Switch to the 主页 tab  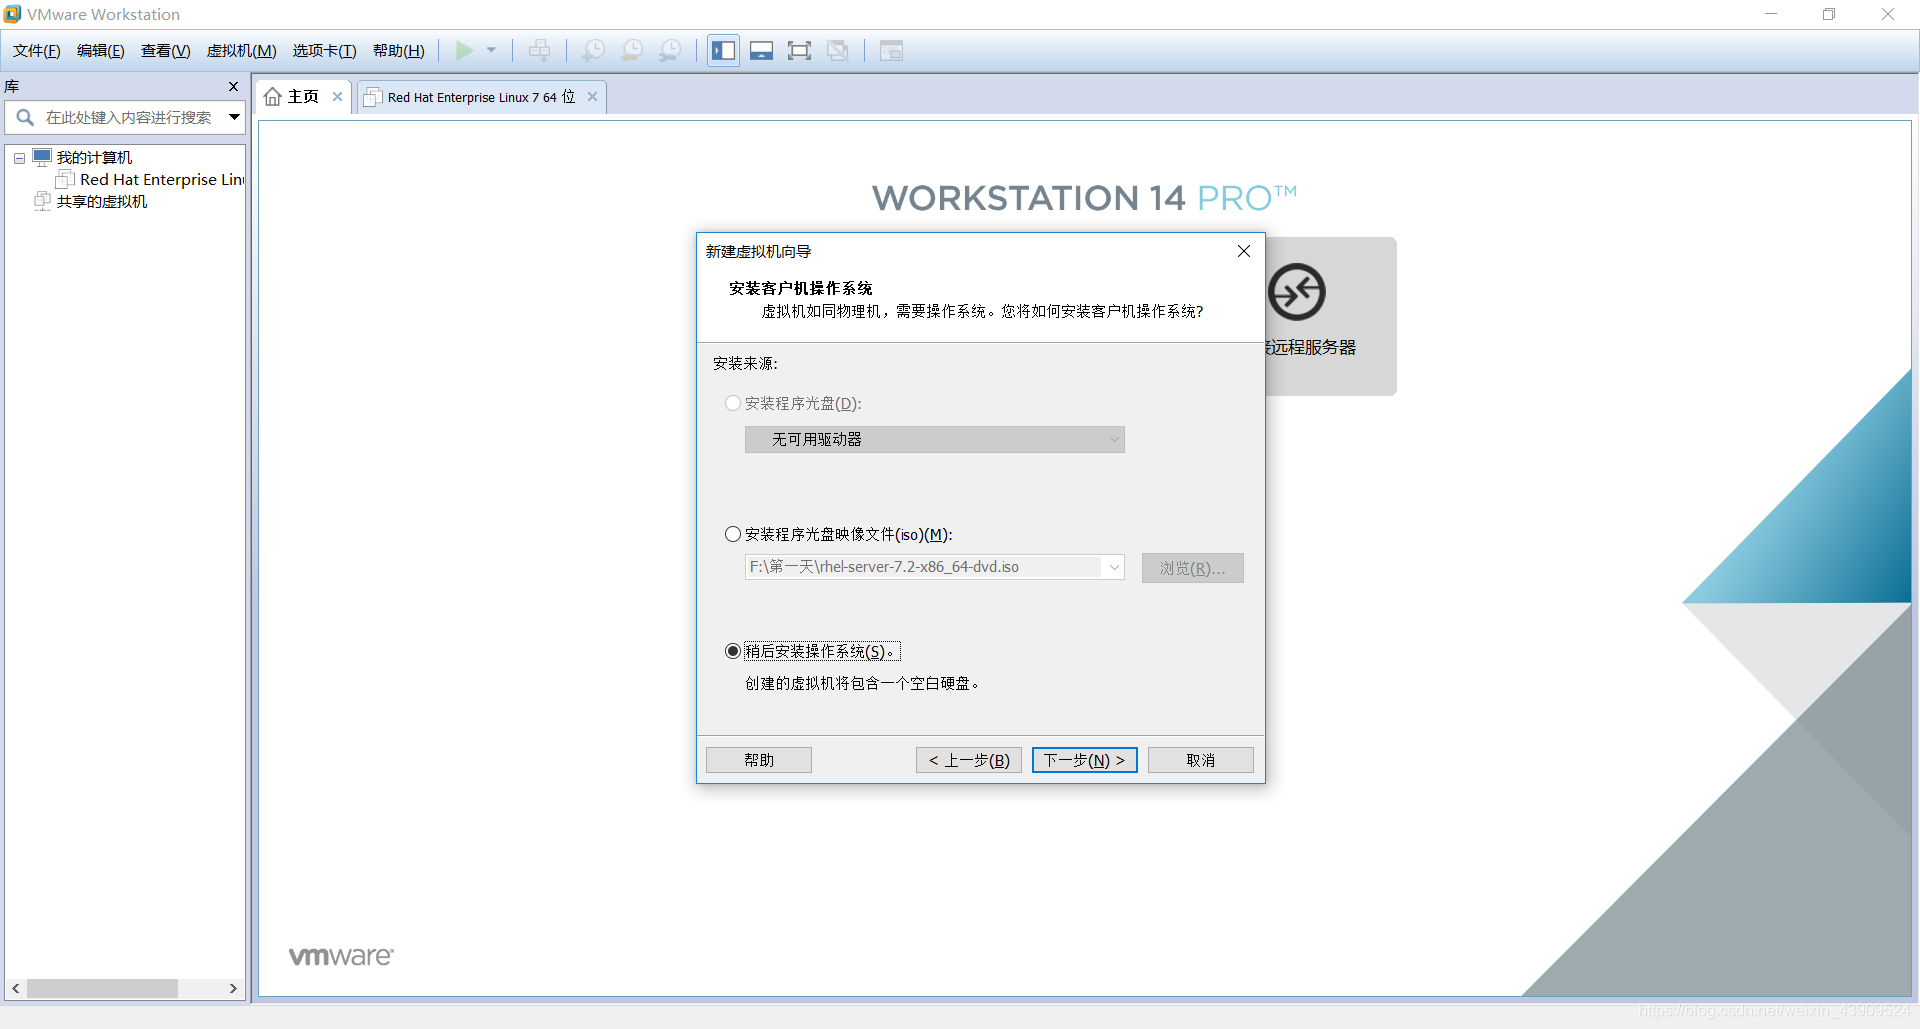[304, 97]
